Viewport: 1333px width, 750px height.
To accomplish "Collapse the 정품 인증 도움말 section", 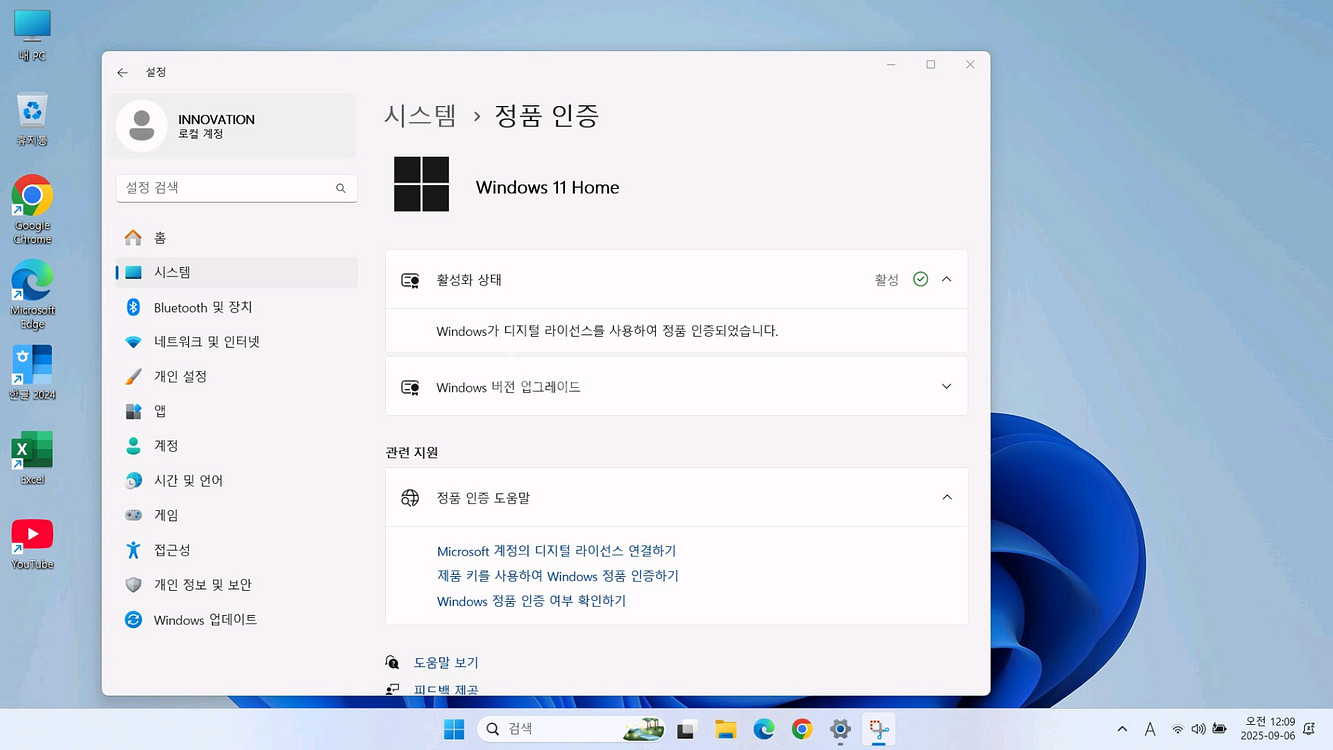I will [x=946, y=497].
